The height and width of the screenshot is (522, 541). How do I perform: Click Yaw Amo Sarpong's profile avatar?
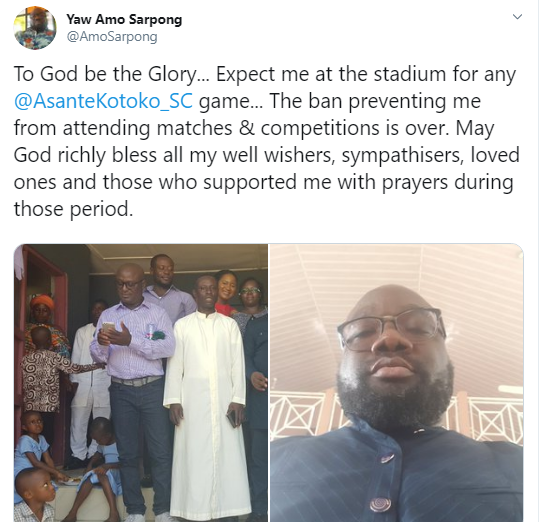point(35,28)
